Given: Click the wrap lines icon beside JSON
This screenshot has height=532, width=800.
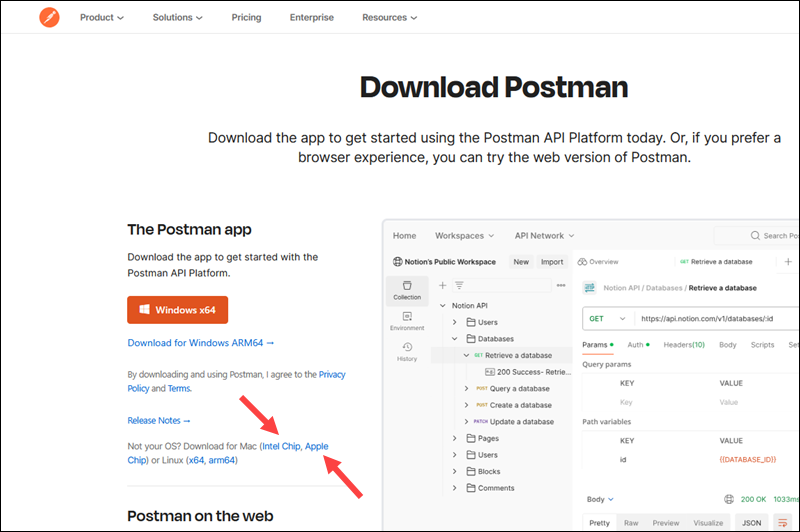Looking at the screenshot, I should tap(782, 523).
